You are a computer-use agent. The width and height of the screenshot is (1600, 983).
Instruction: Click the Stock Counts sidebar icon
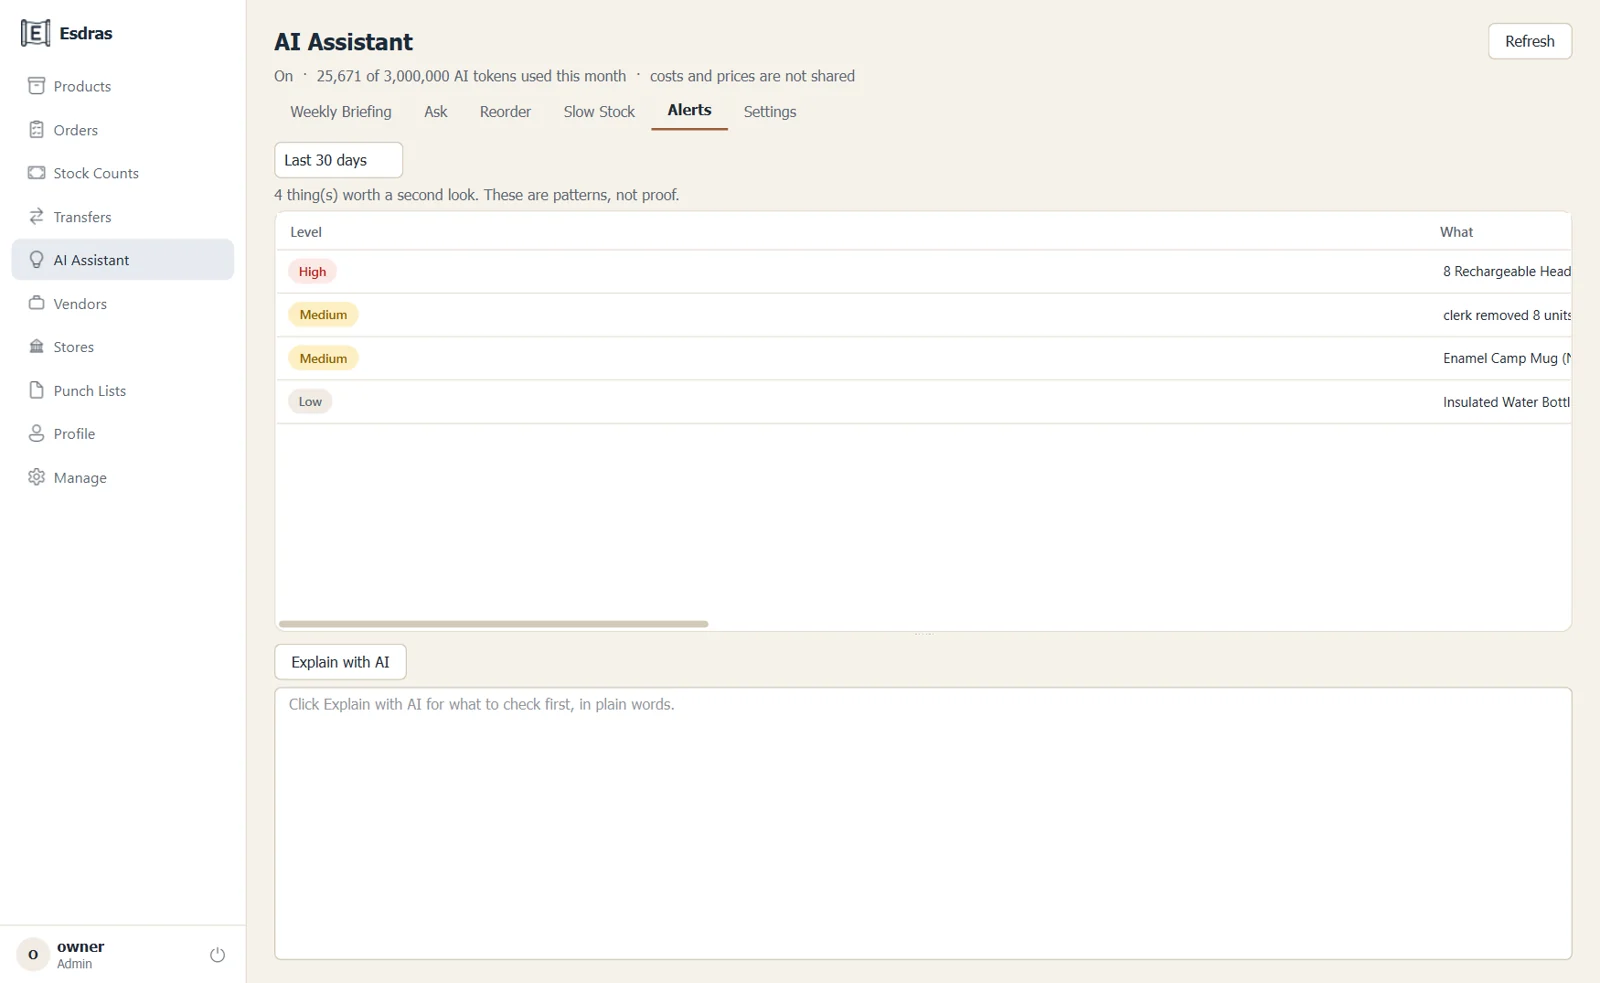[x=37, y=173]
